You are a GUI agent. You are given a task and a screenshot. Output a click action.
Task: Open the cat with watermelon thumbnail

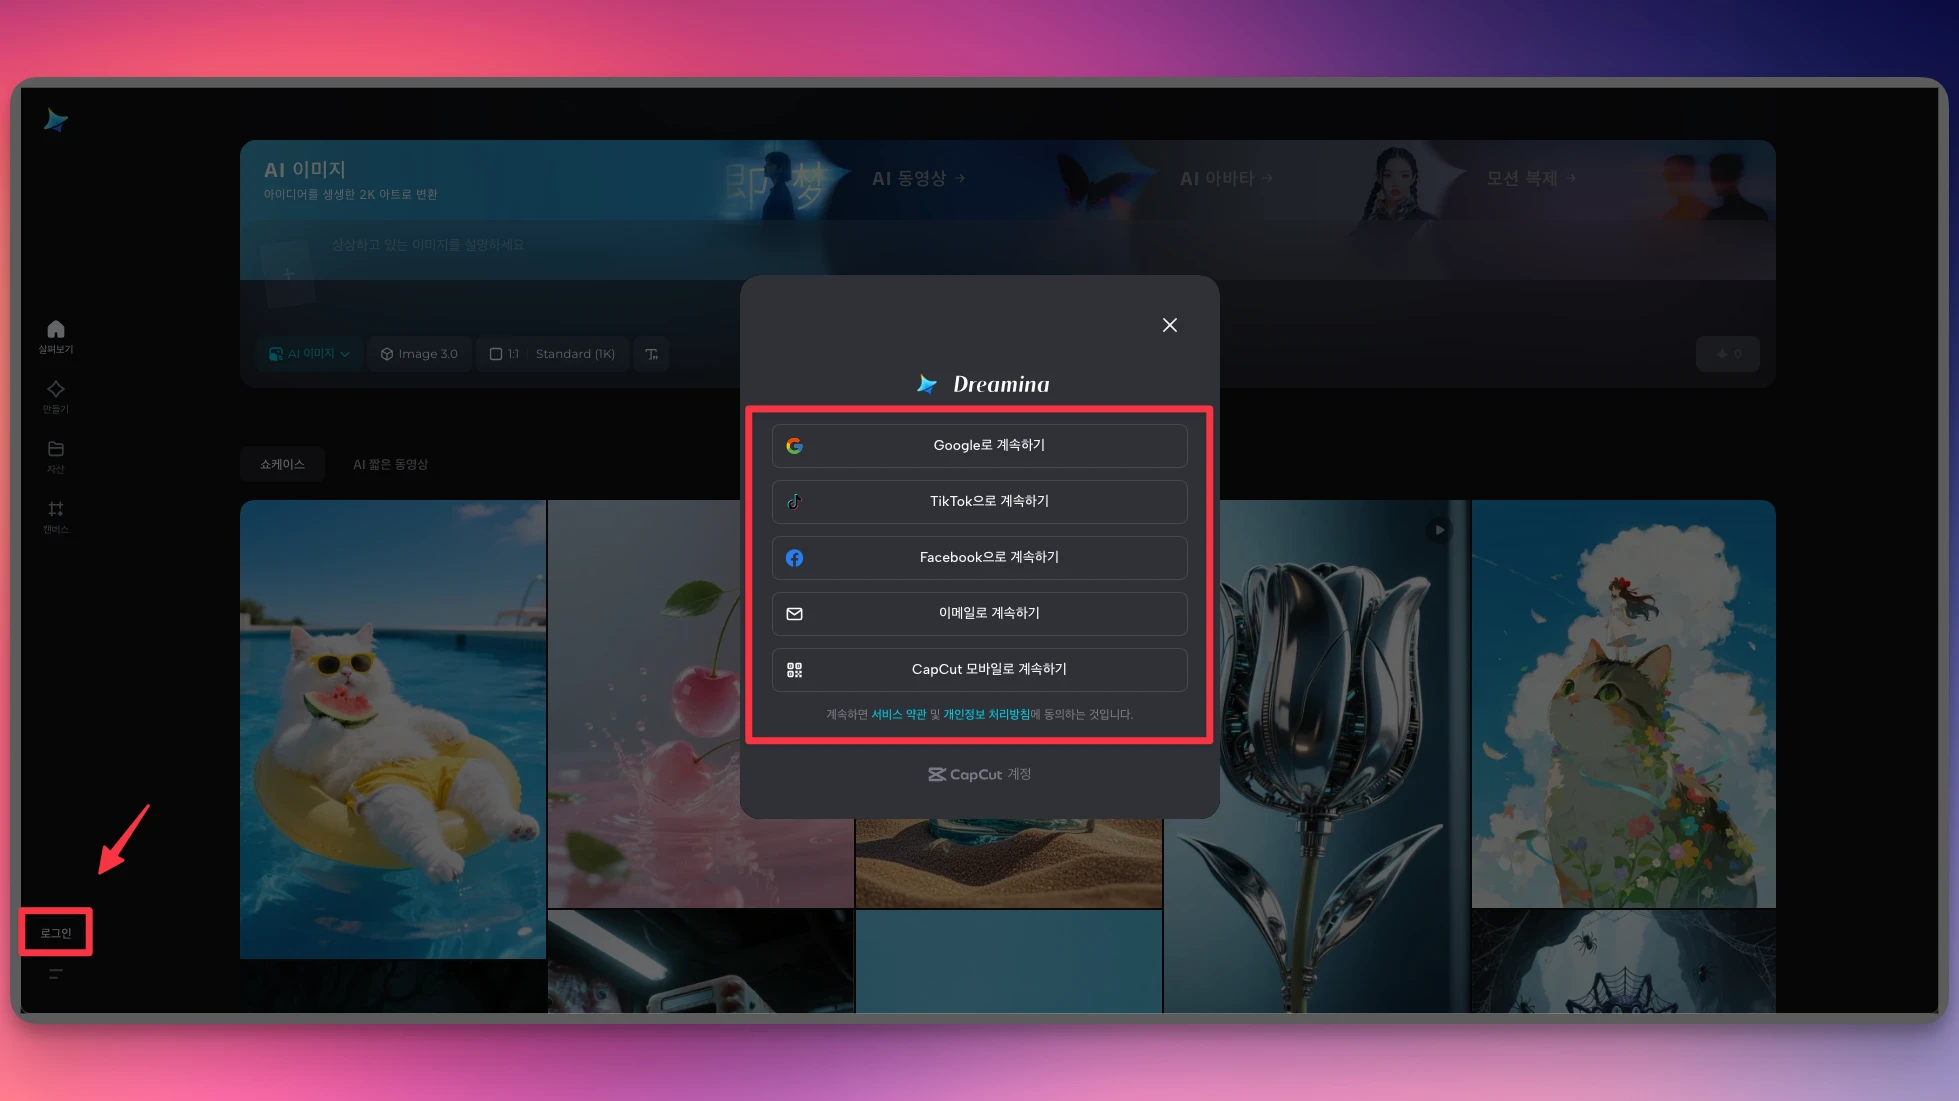coord(393,729)
